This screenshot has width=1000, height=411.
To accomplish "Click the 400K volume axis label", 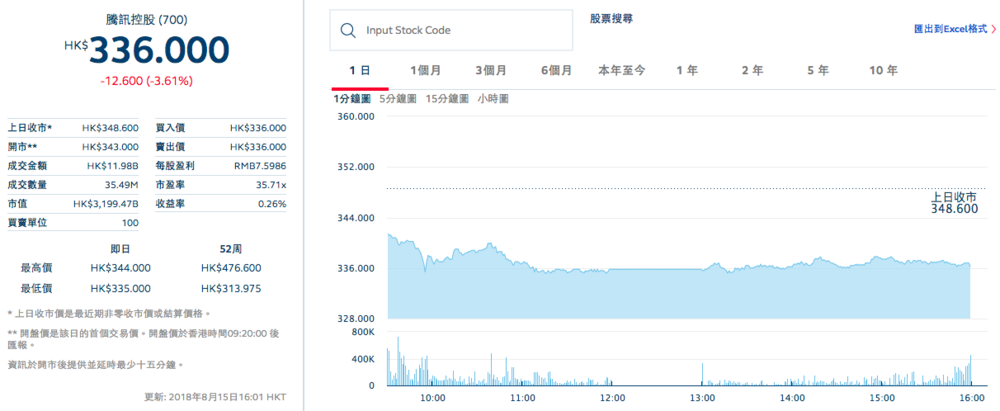I will pyautogui.click(x=364, y=359).
